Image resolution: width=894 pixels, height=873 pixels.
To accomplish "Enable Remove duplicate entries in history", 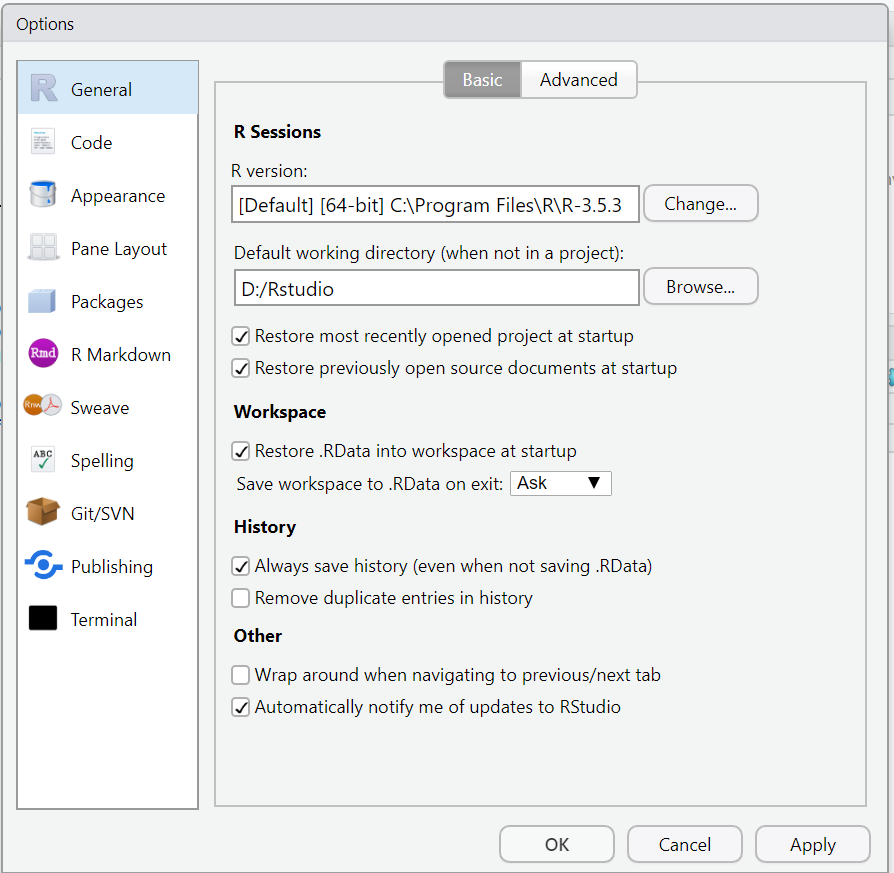I will click(x=240, y=598).
